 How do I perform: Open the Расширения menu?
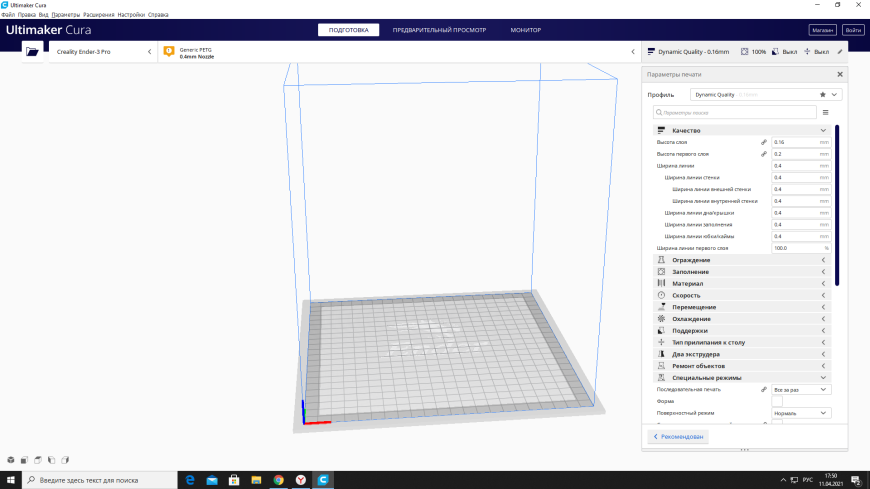coord(98,14)
